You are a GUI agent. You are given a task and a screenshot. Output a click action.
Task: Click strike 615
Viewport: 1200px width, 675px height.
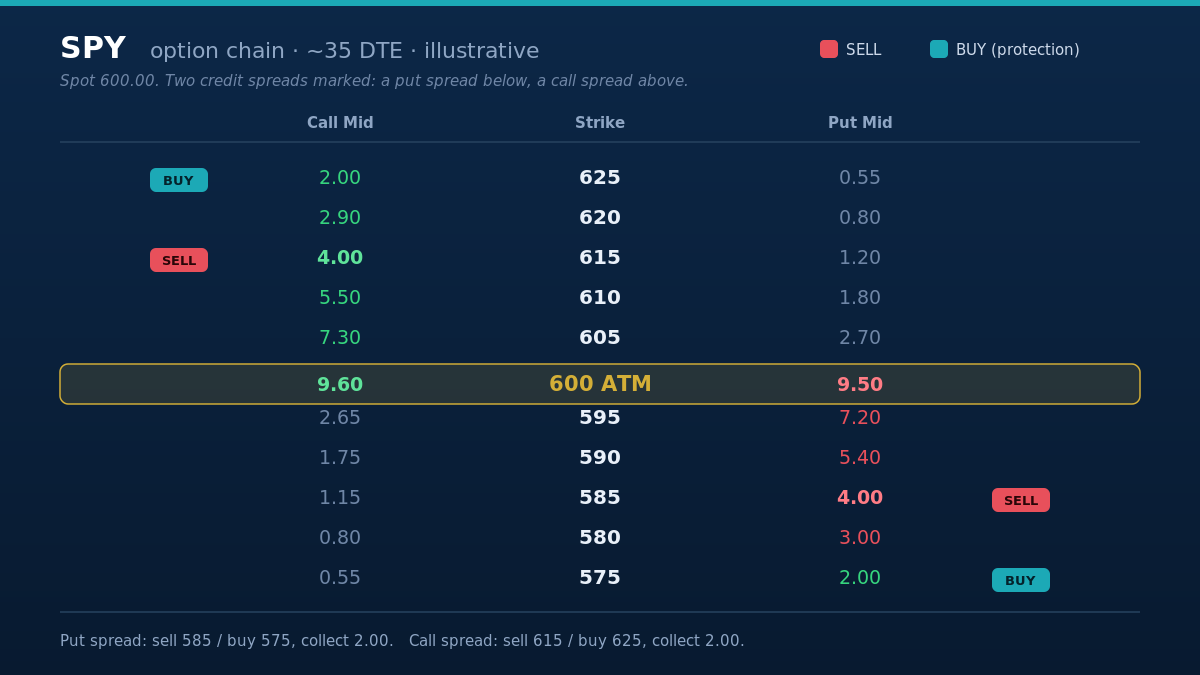pyautogui.click(x=600, y=258)
